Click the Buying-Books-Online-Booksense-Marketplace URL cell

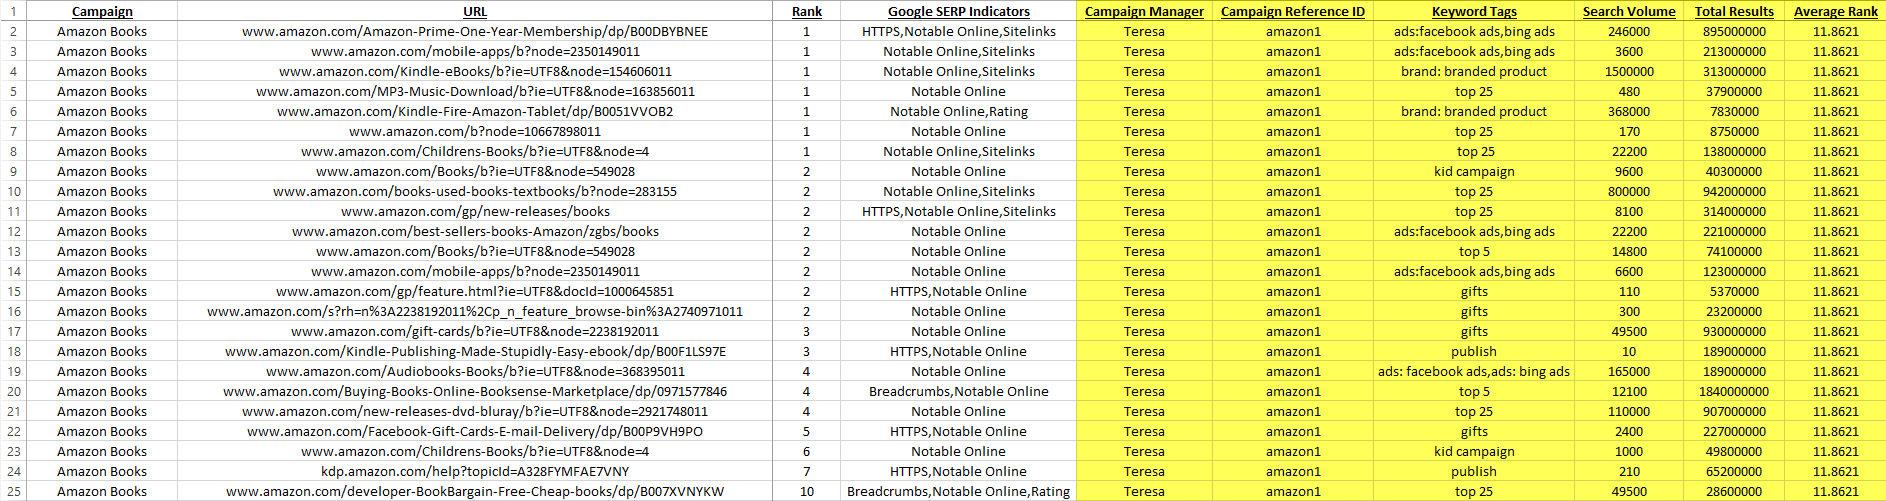475,391
